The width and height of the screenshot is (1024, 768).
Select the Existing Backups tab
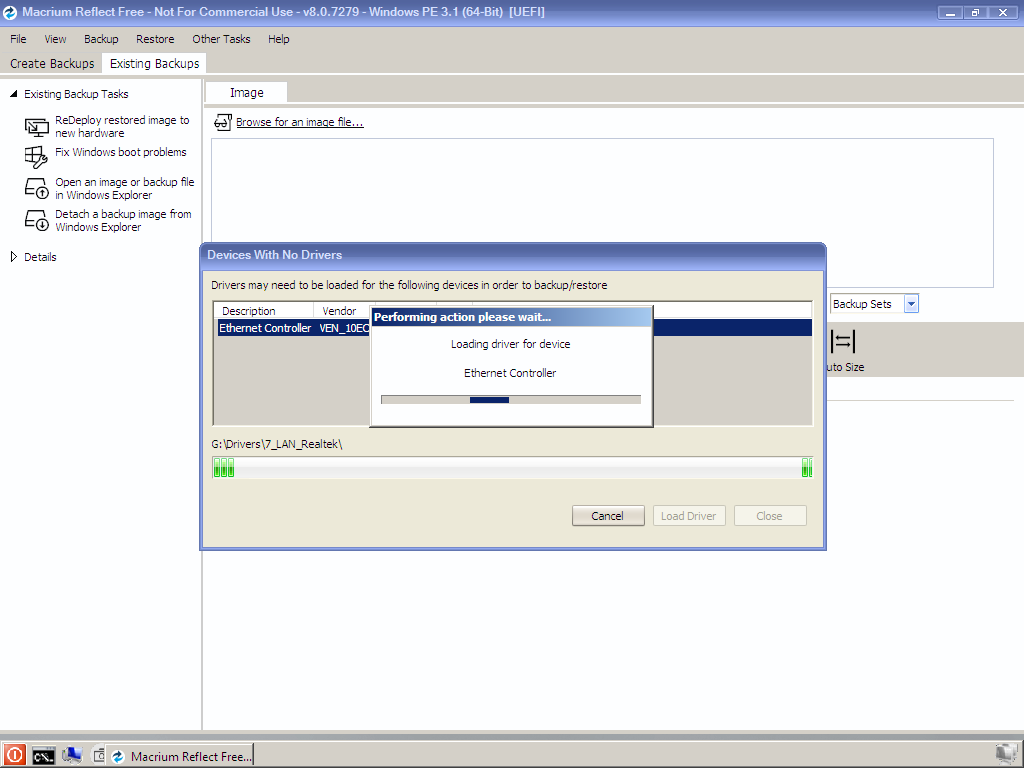click(154, 63)
